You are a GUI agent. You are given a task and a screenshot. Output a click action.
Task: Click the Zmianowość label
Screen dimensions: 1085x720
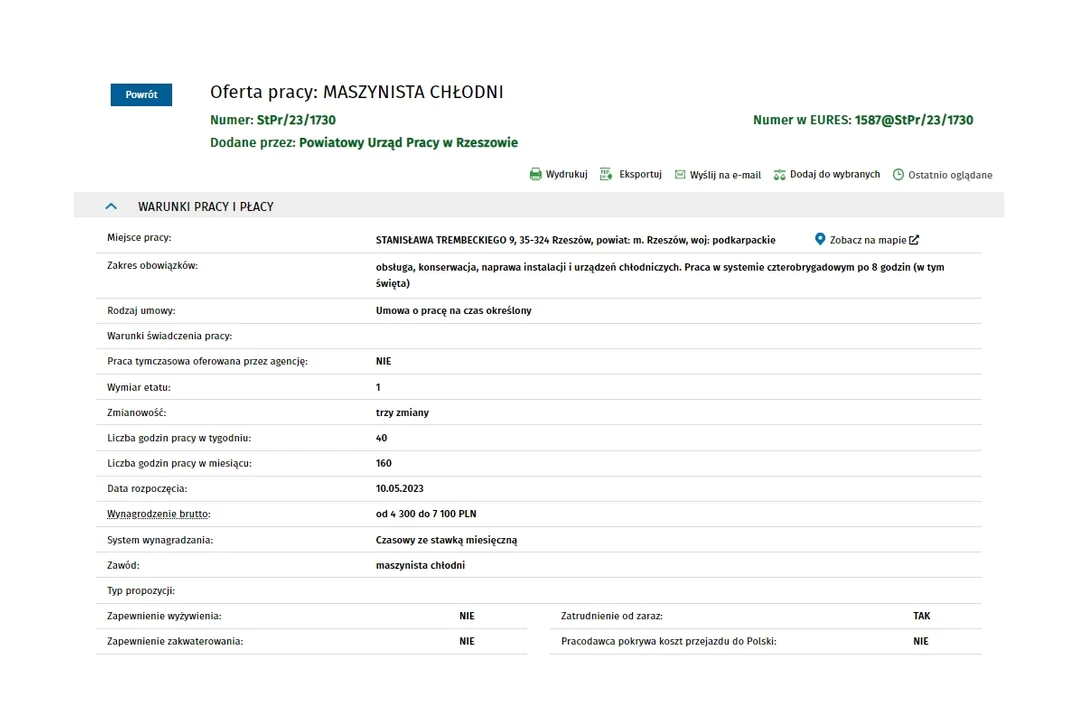coord(136,413)
